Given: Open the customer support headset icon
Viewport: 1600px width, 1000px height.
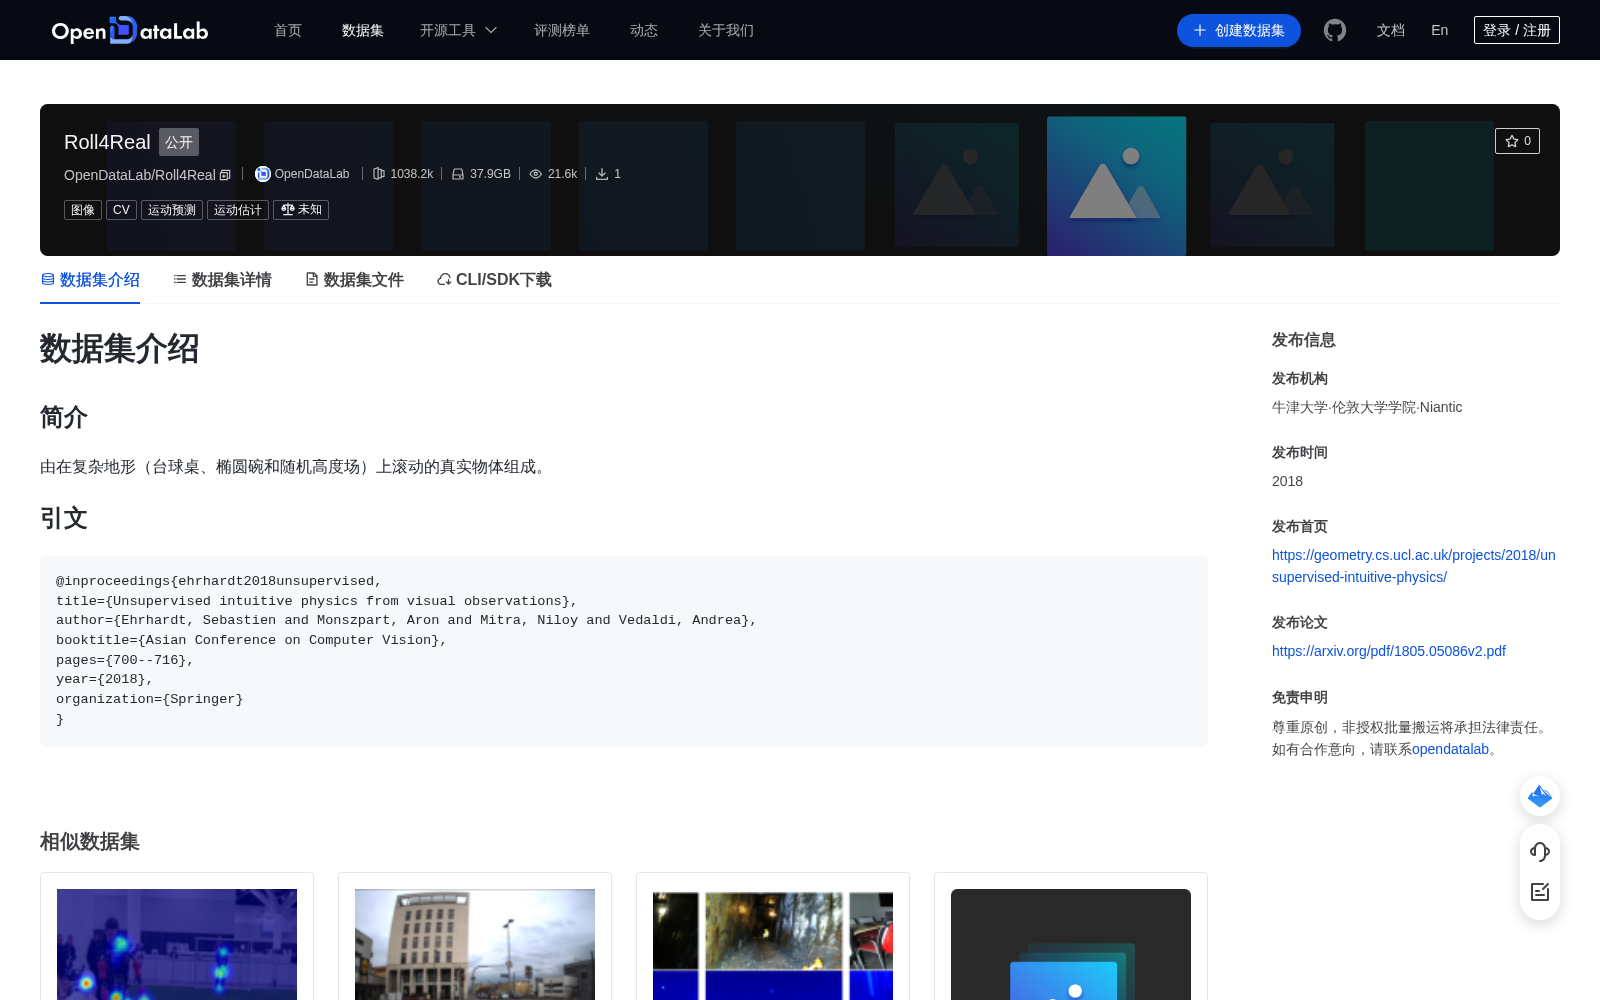Looking at the screenshot, I should click(1540, 851).
